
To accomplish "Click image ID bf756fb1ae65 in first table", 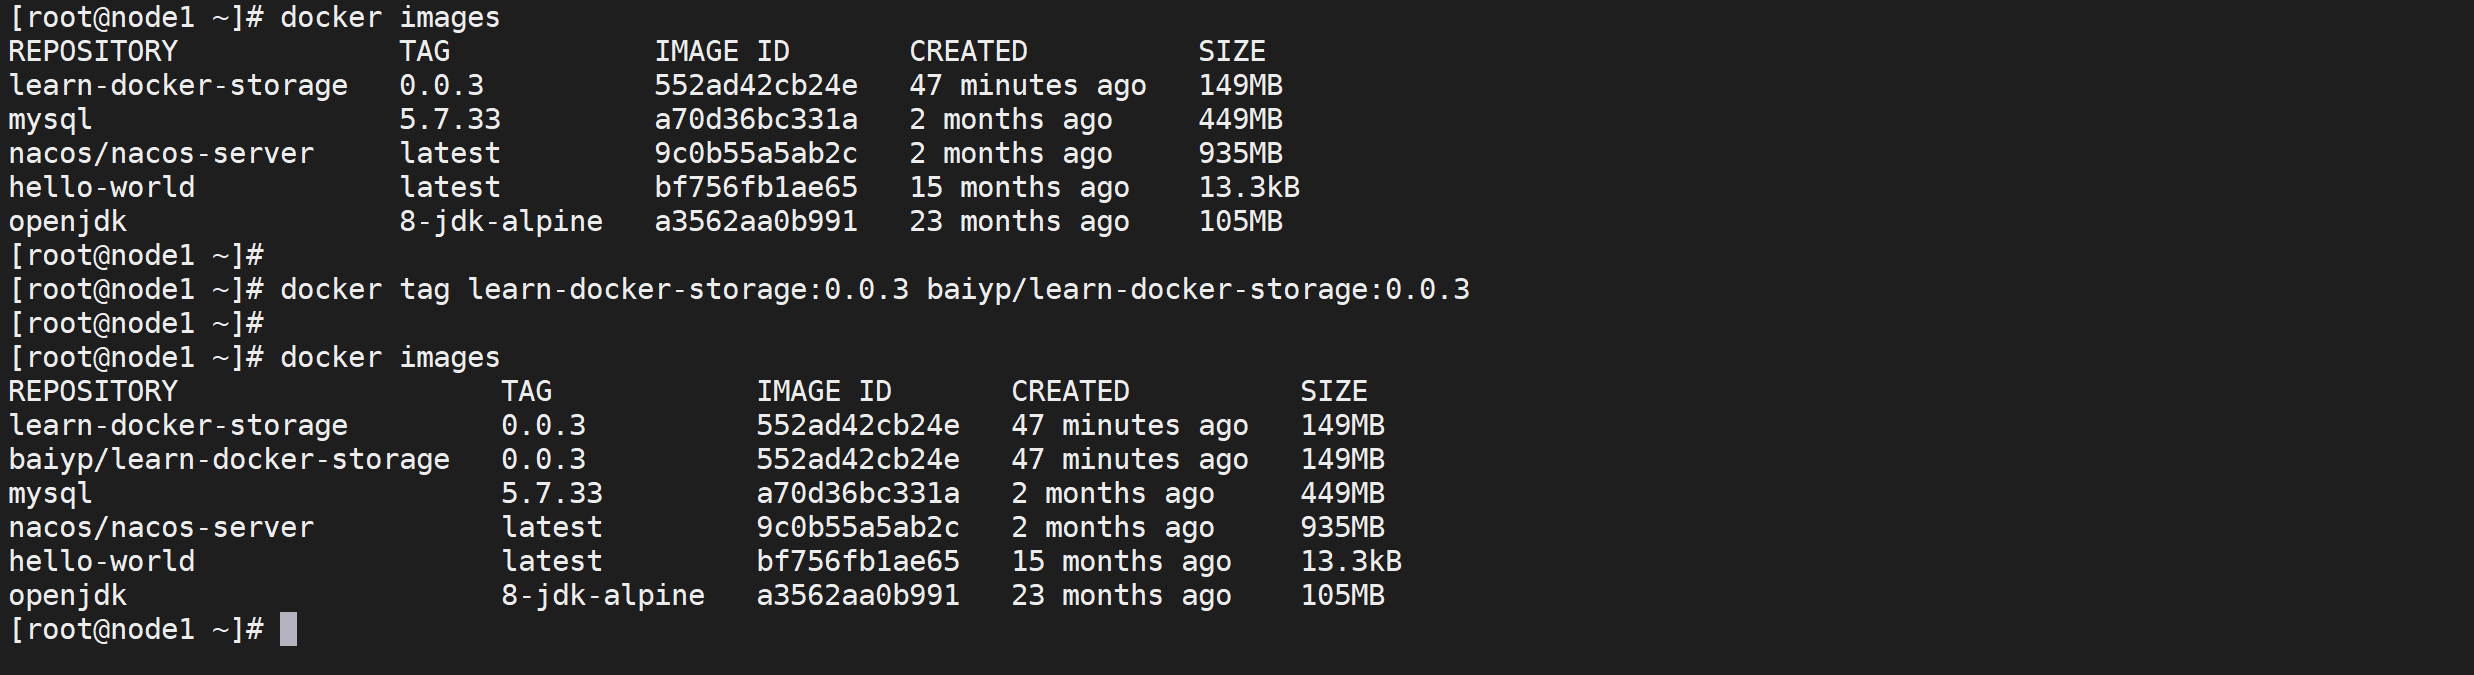I will pos(756,188).
